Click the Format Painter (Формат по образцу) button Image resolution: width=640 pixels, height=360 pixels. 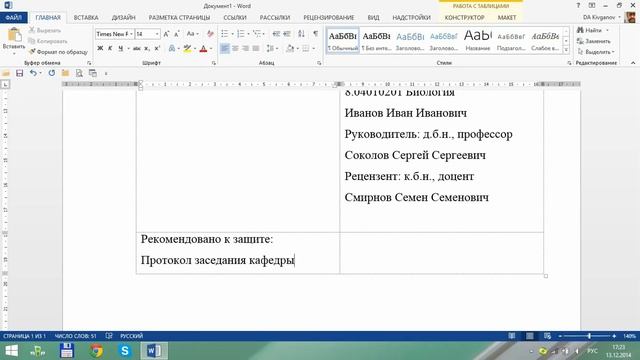coord(58,52)
